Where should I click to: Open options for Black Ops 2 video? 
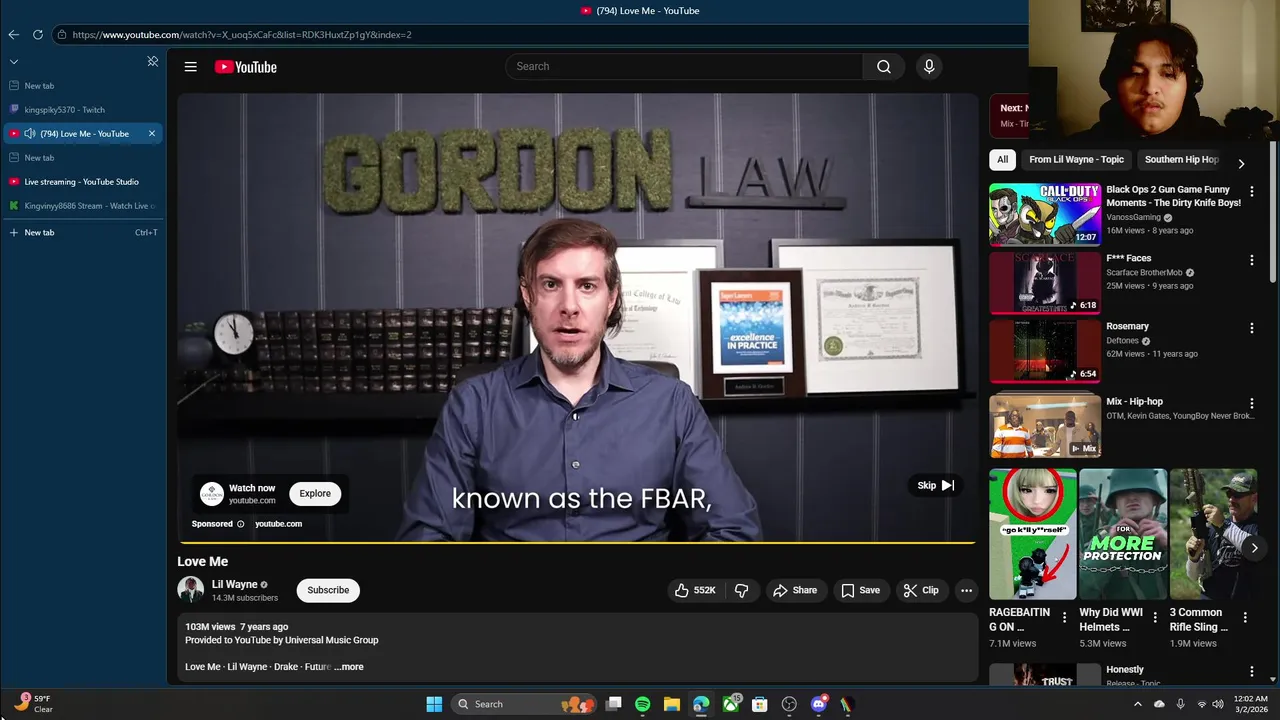coord(1251,191)
